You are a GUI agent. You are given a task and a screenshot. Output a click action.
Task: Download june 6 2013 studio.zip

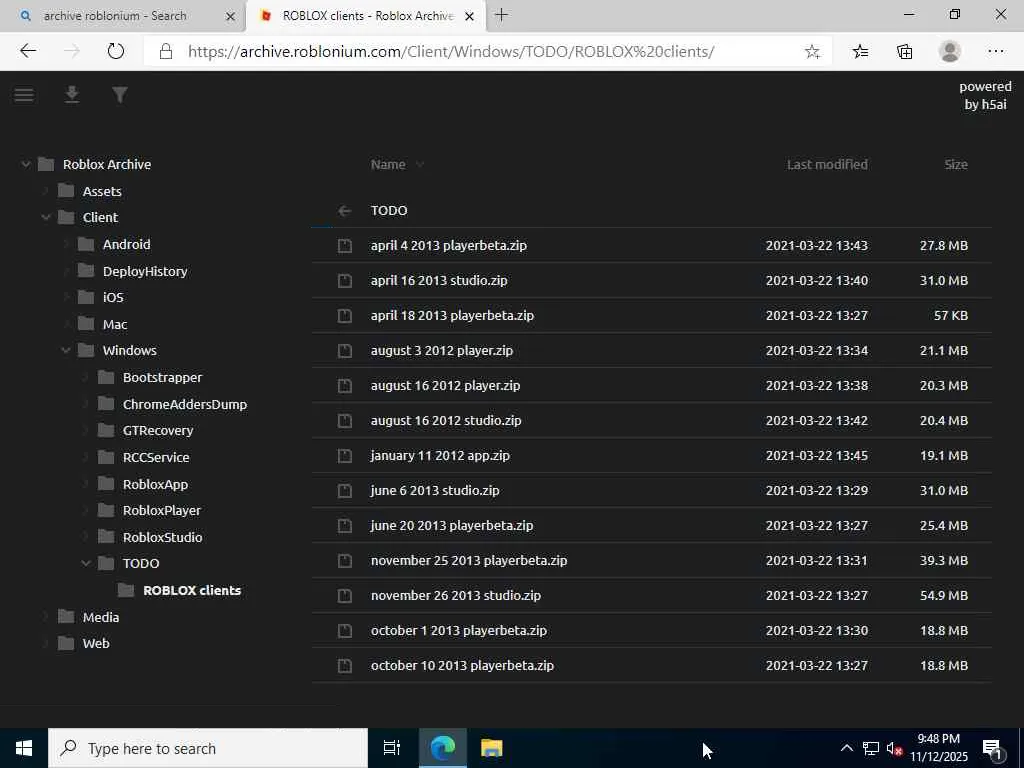point(435,490)
